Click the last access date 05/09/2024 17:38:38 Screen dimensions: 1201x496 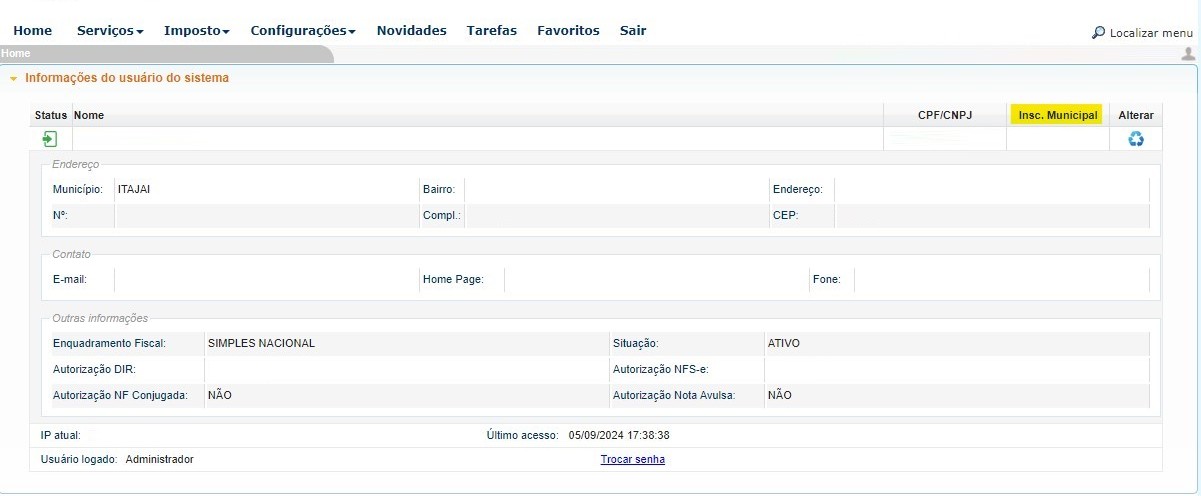pyautogui.click(x=619, y=436)
